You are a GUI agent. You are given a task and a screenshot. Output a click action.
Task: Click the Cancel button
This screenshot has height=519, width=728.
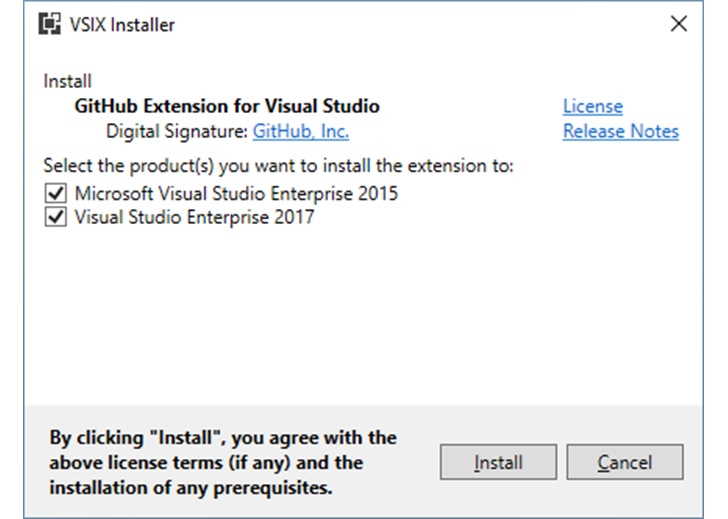point(625,462)
